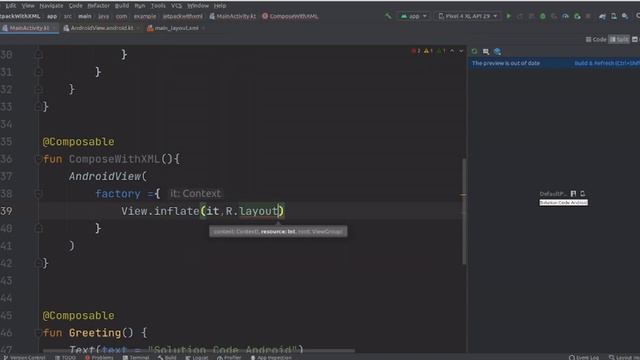The image size is (640, 360).
Task: Click the Make Project hammer icon
Action: (x=388, y=16)
